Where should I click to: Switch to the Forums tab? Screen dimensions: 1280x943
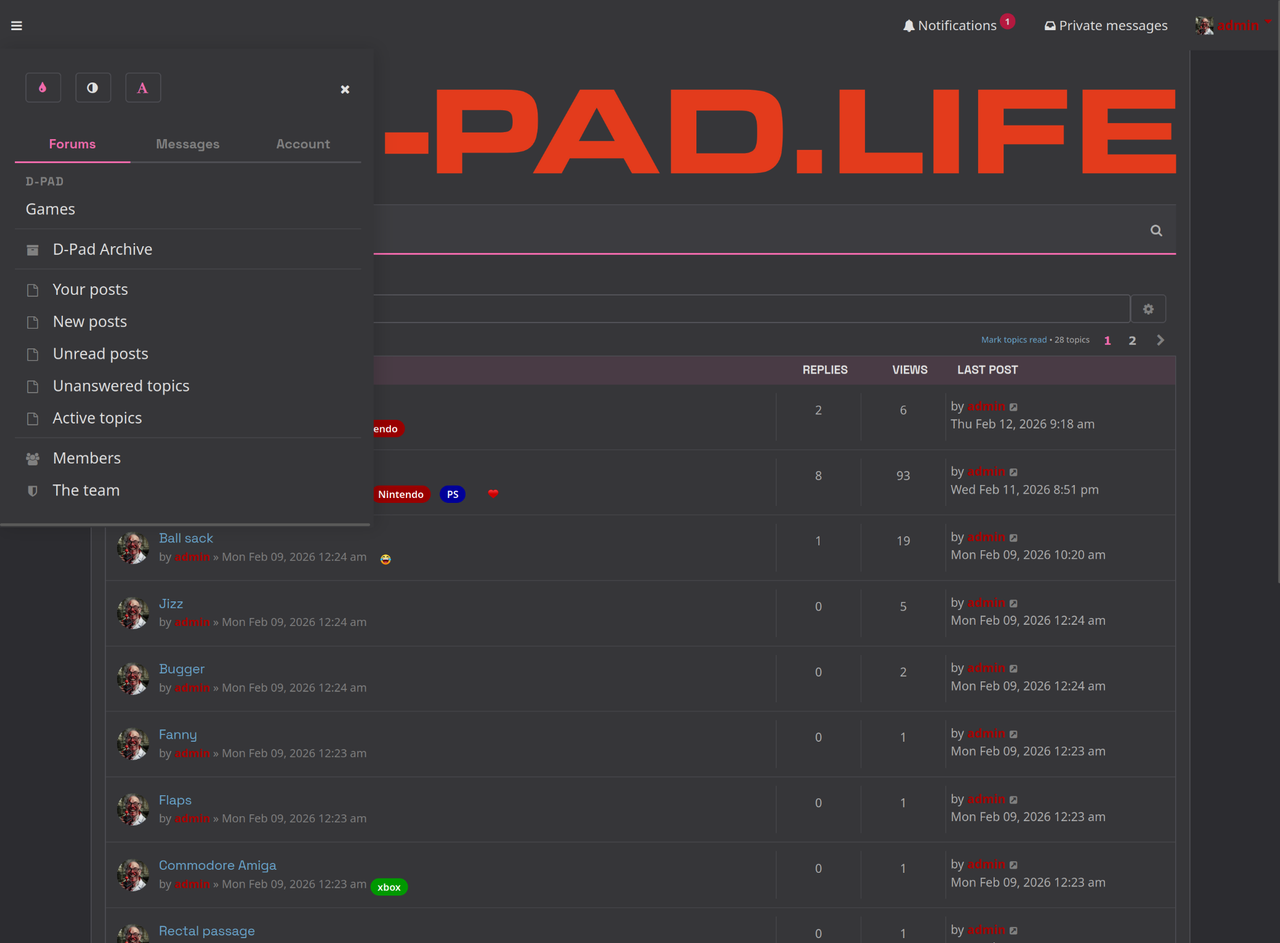(72, 144)
